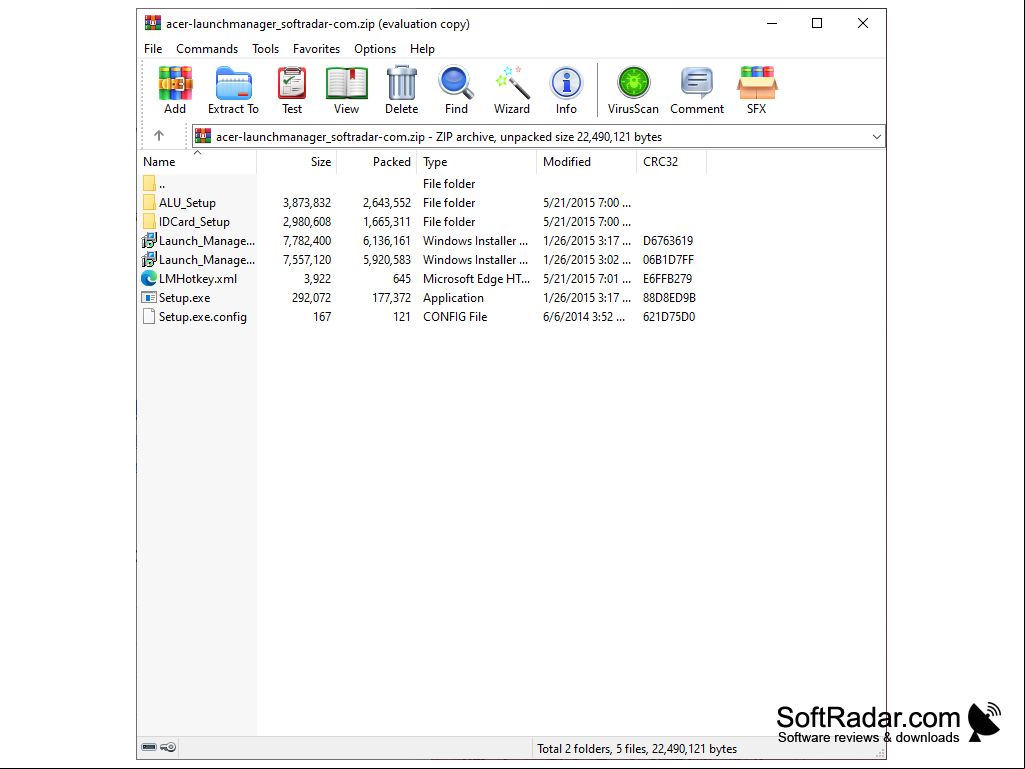The width and height of the screenshot is (1025, 769).
Task: Click the CRC32 value D6763619
Action: [x=667, y=241]
